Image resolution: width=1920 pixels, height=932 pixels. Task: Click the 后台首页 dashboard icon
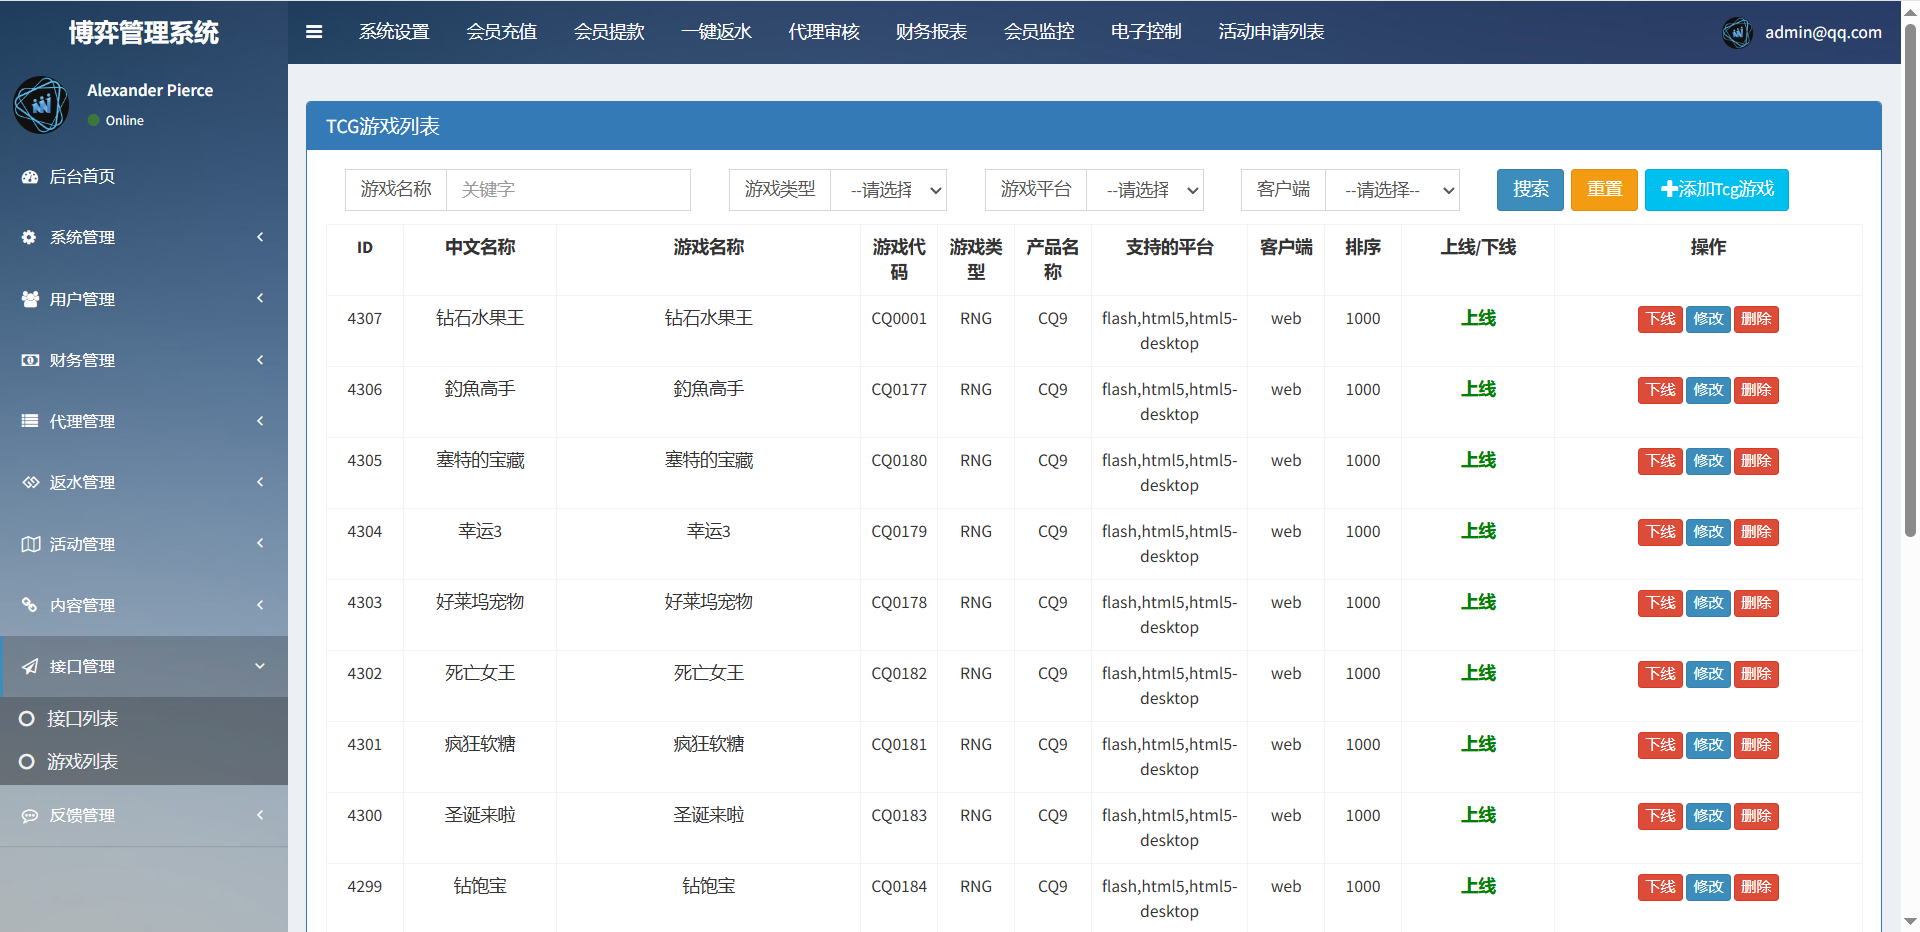30,177
